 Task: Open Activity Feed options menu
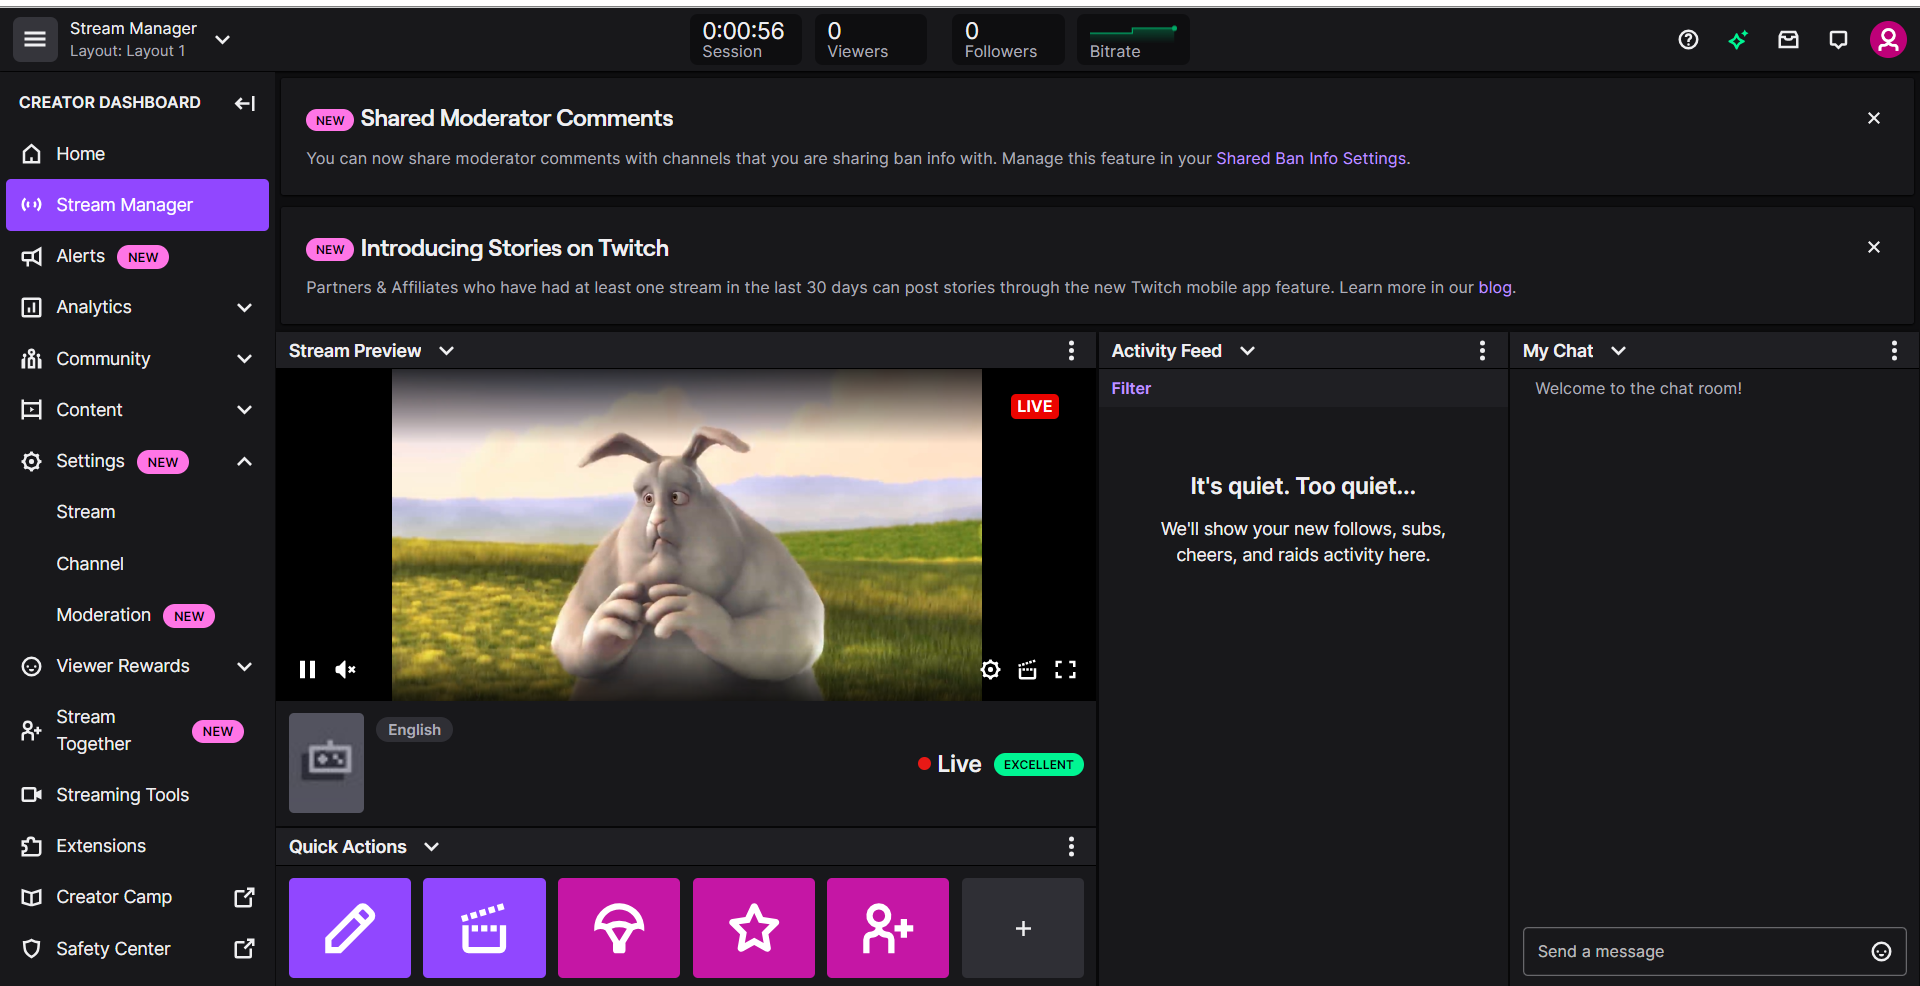pos(1482,351)
